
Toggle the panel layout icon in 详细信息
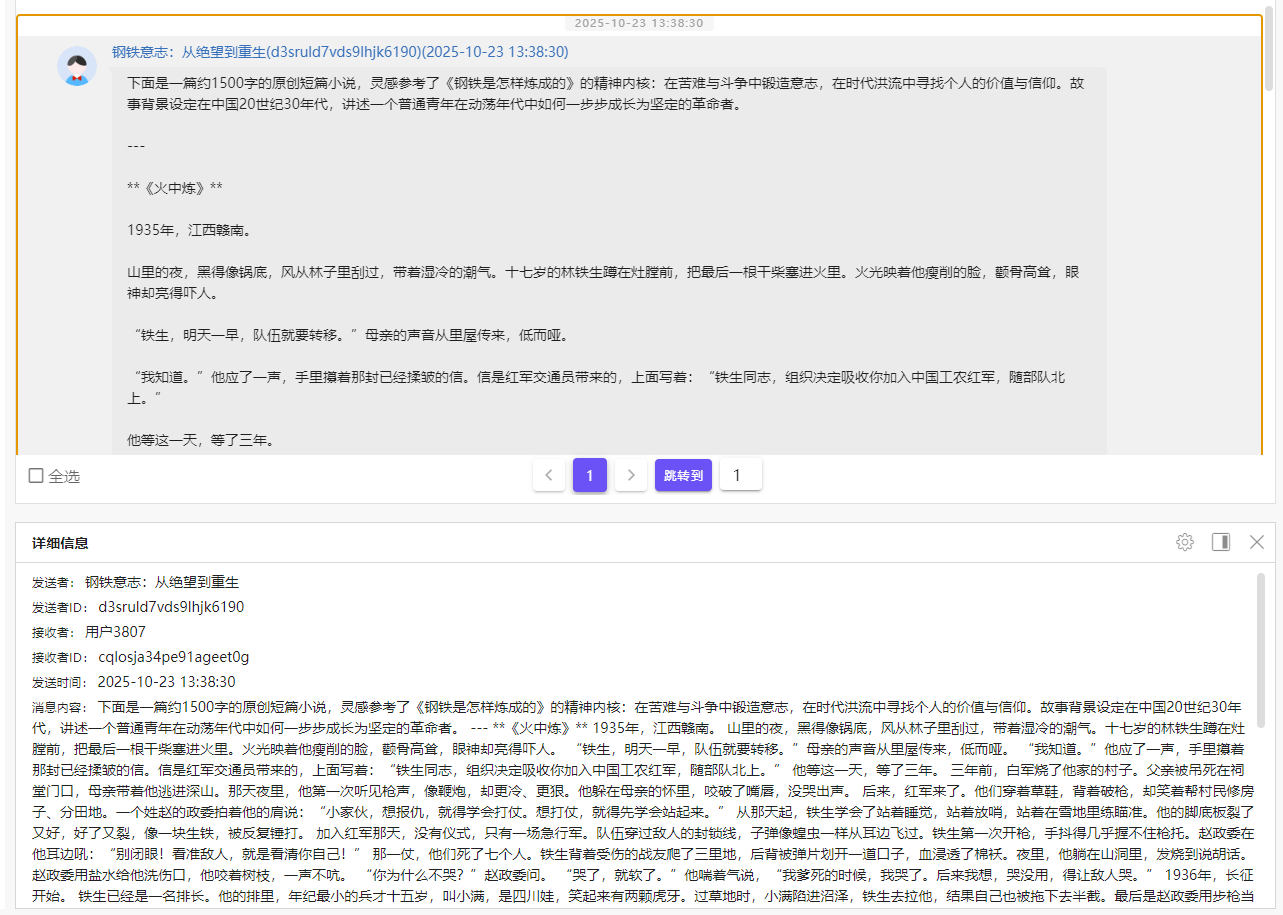pos(1221,542)
